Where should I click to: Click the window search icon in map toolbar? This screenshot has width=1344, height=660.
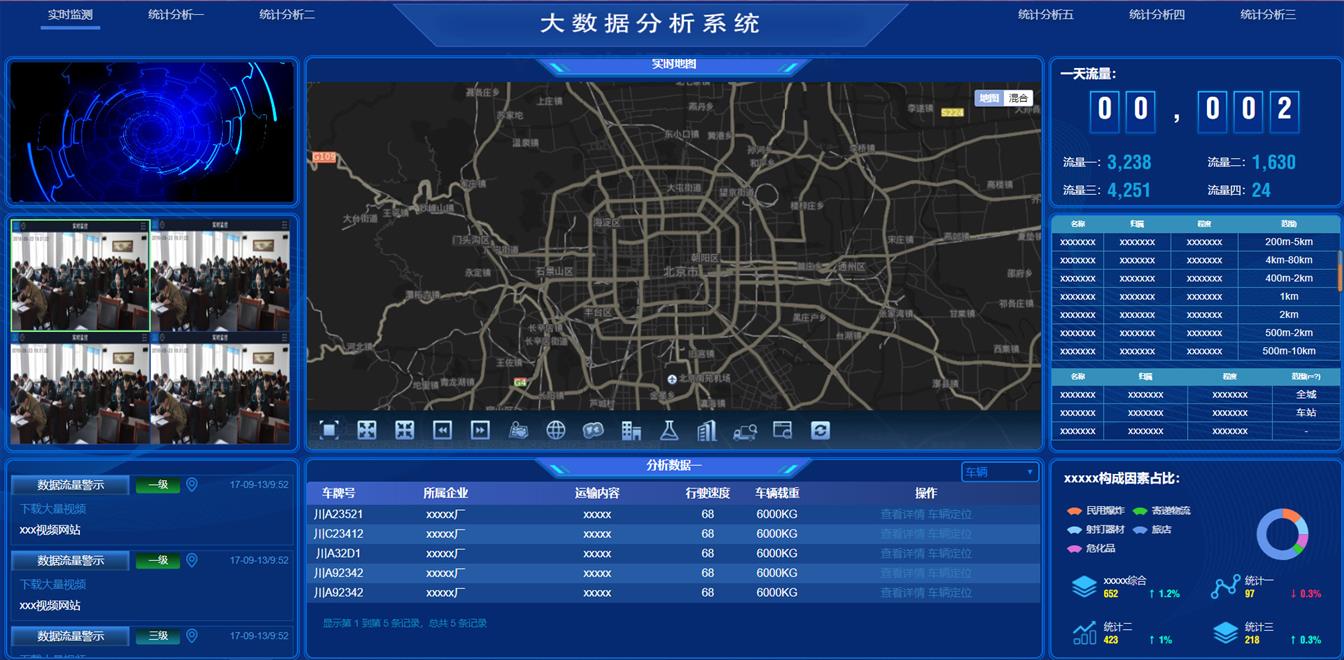782,430
